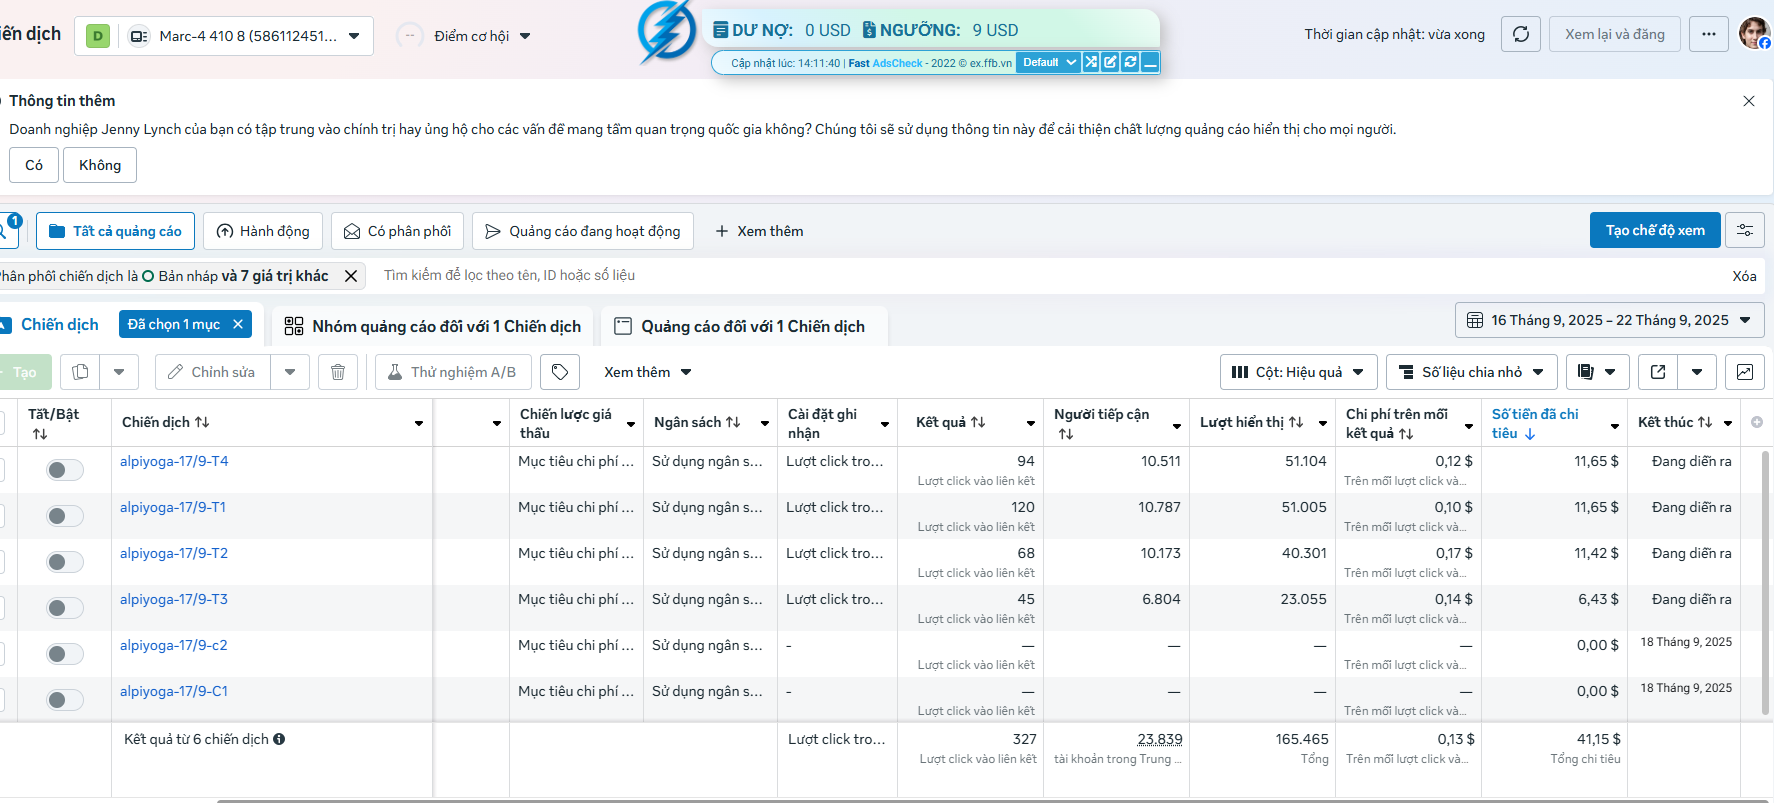Click the export share icon
1774x803 pixels.
1658,372
